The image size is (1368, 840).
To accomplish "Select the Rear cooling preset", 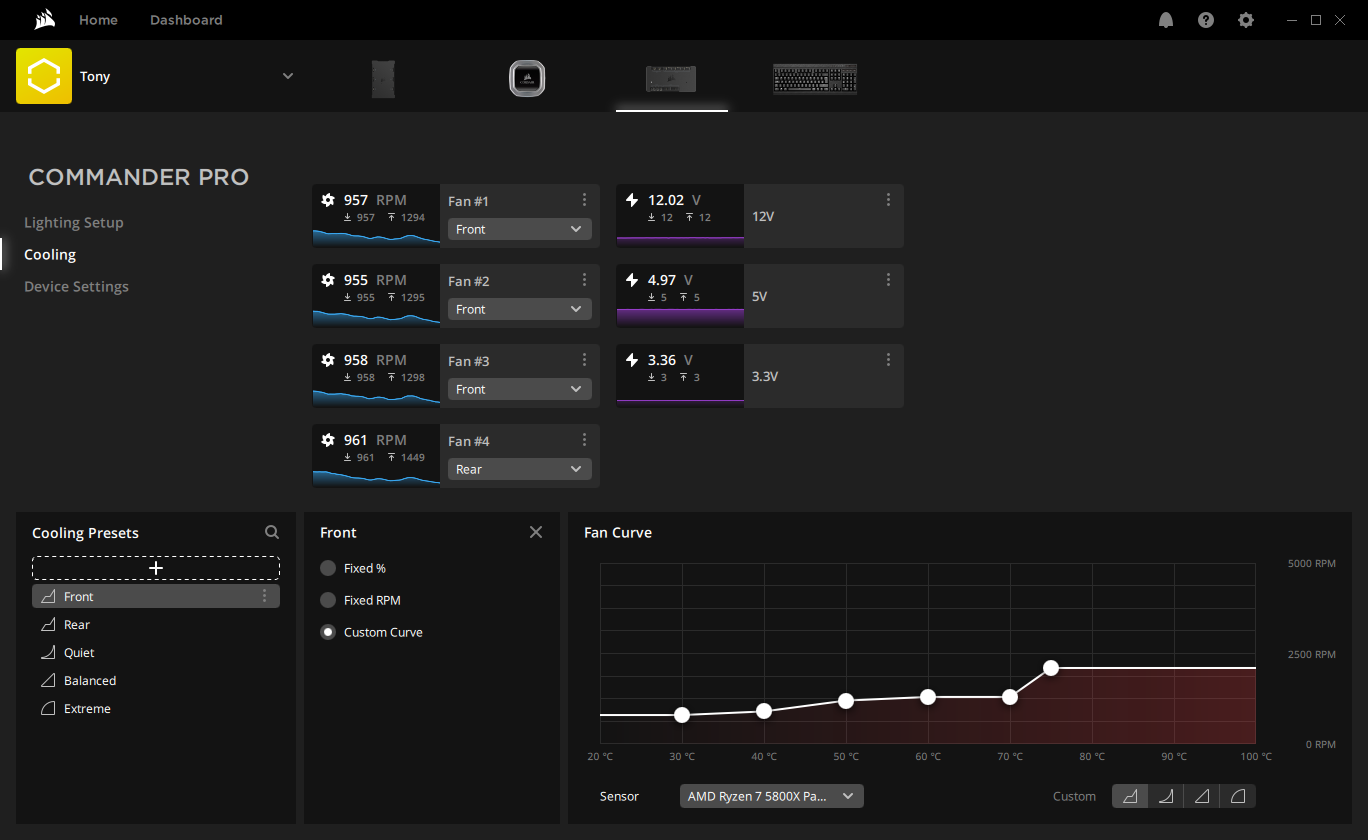I will (156, 624).
